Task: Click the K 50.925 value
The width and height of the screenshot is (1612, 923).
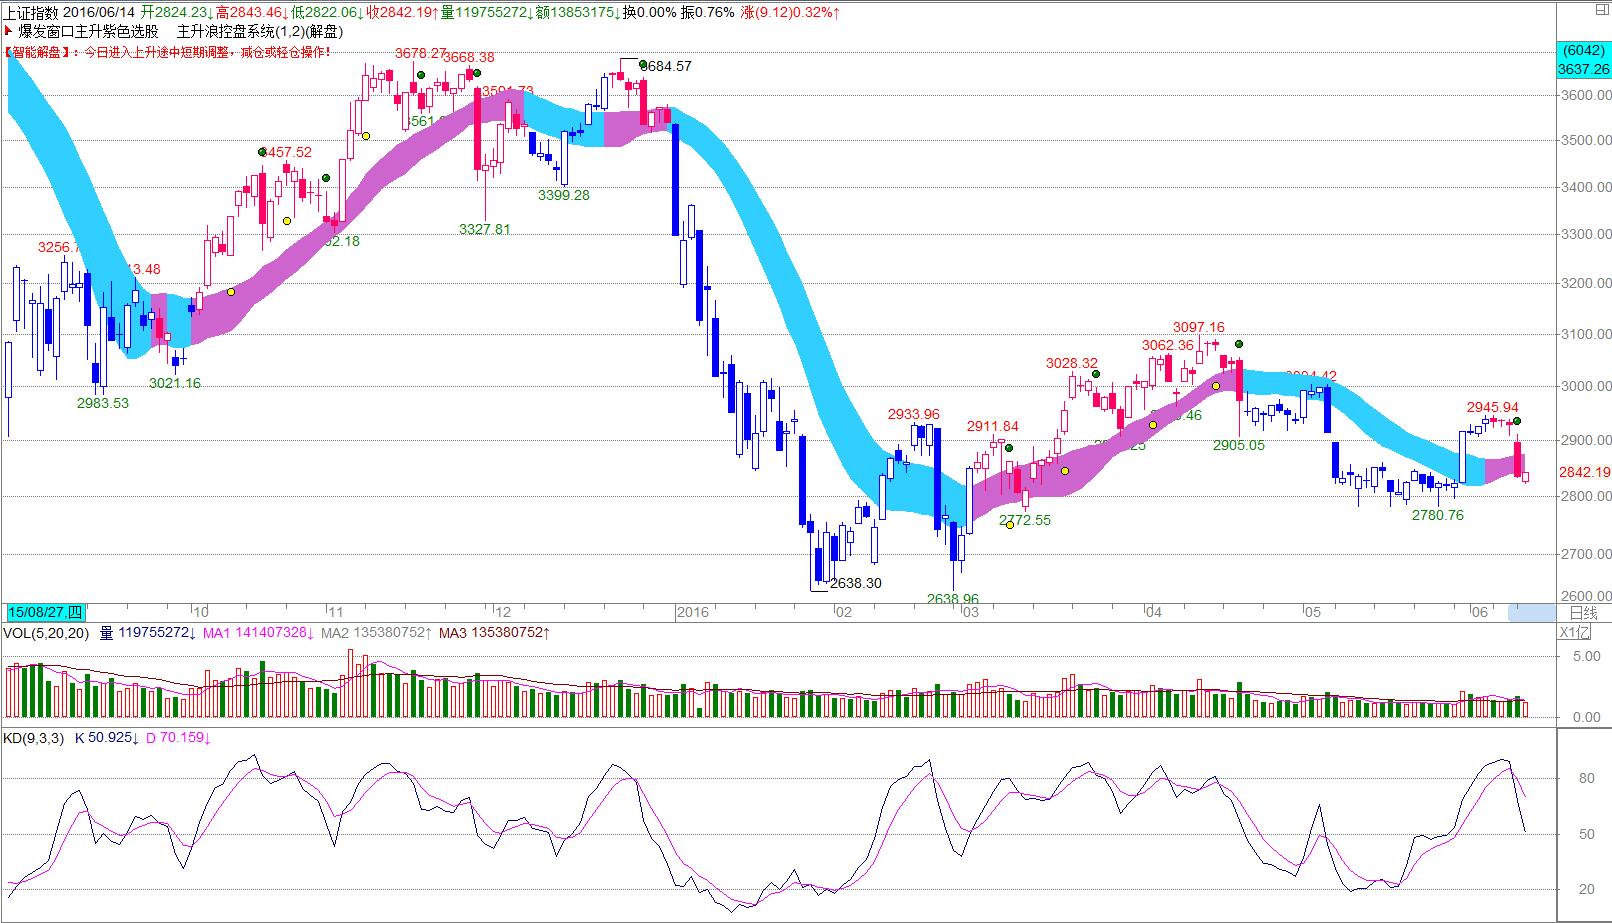Action: click(107, 738)
